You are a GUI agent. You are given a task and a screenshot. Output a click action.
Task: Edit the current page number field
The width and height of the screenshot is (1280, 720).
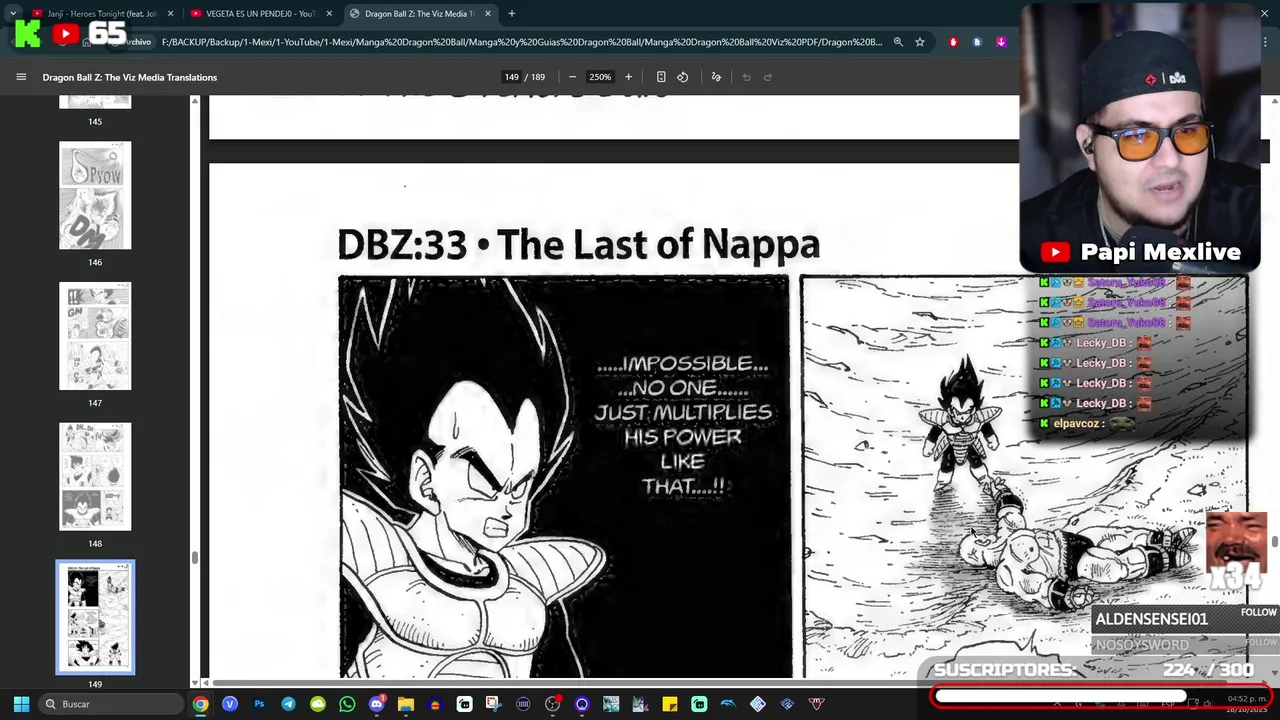point(512,77)
